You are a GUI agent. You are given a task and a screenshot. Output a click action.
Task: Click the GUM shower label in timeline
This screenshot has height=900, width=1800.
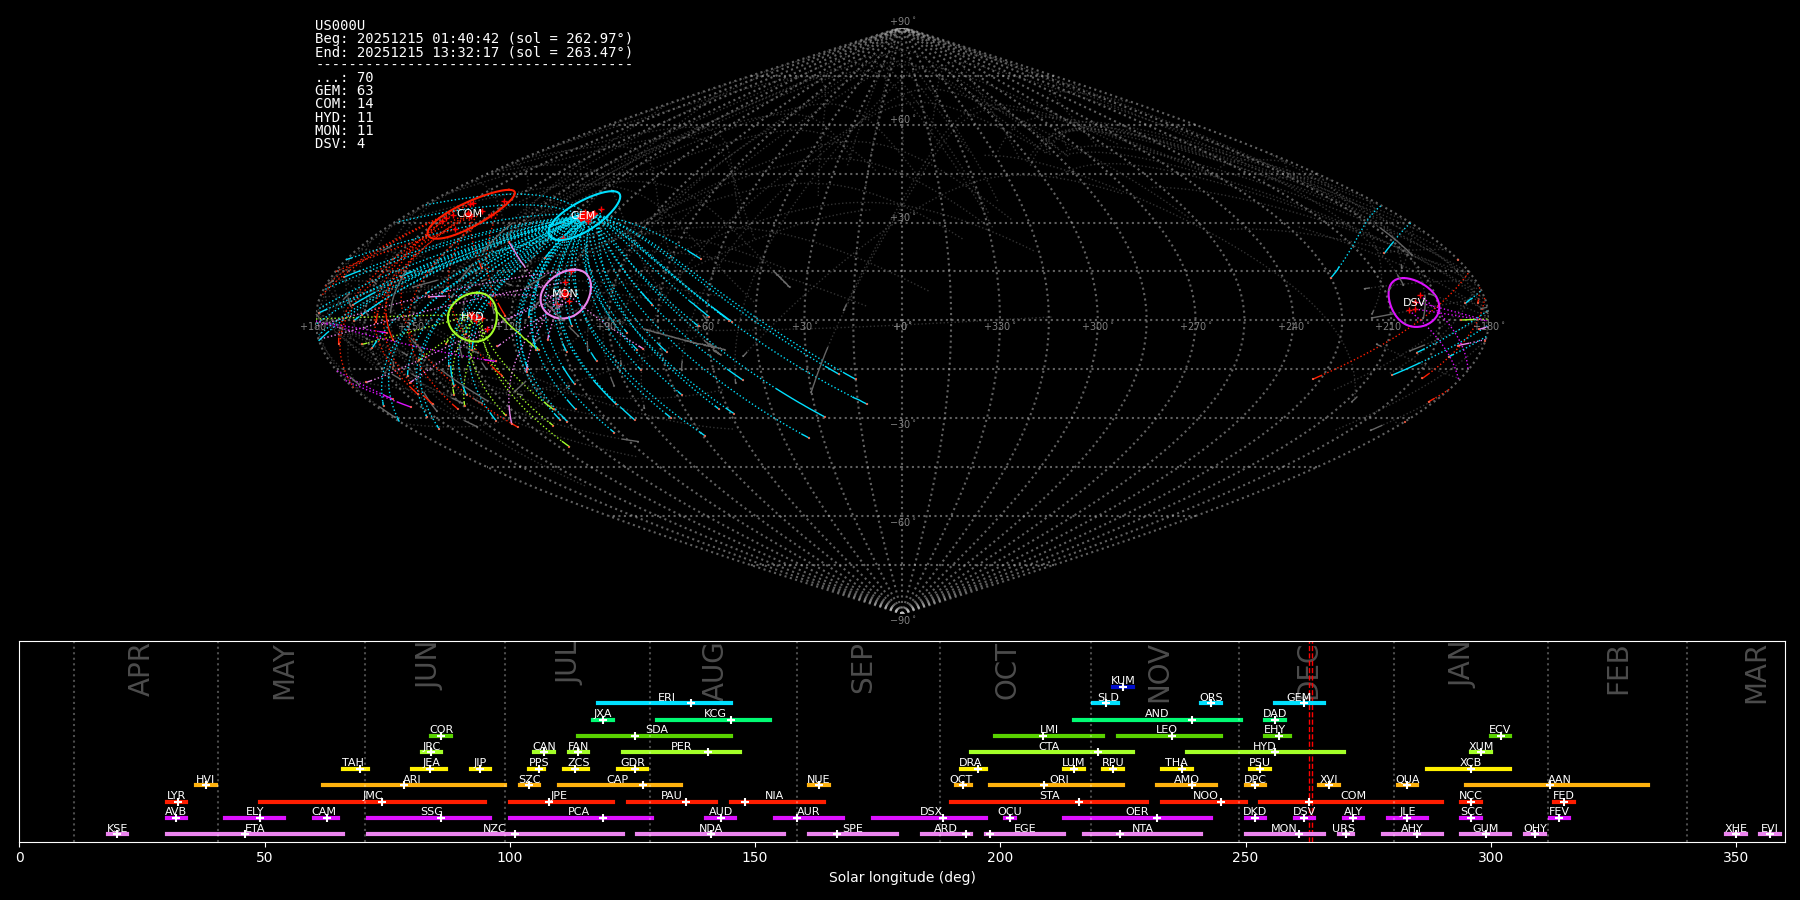1486,829
